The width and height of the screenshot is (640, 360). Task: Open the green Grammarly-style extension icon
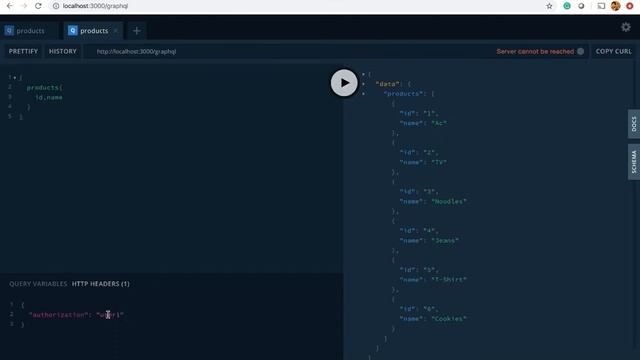click(567, 6)
